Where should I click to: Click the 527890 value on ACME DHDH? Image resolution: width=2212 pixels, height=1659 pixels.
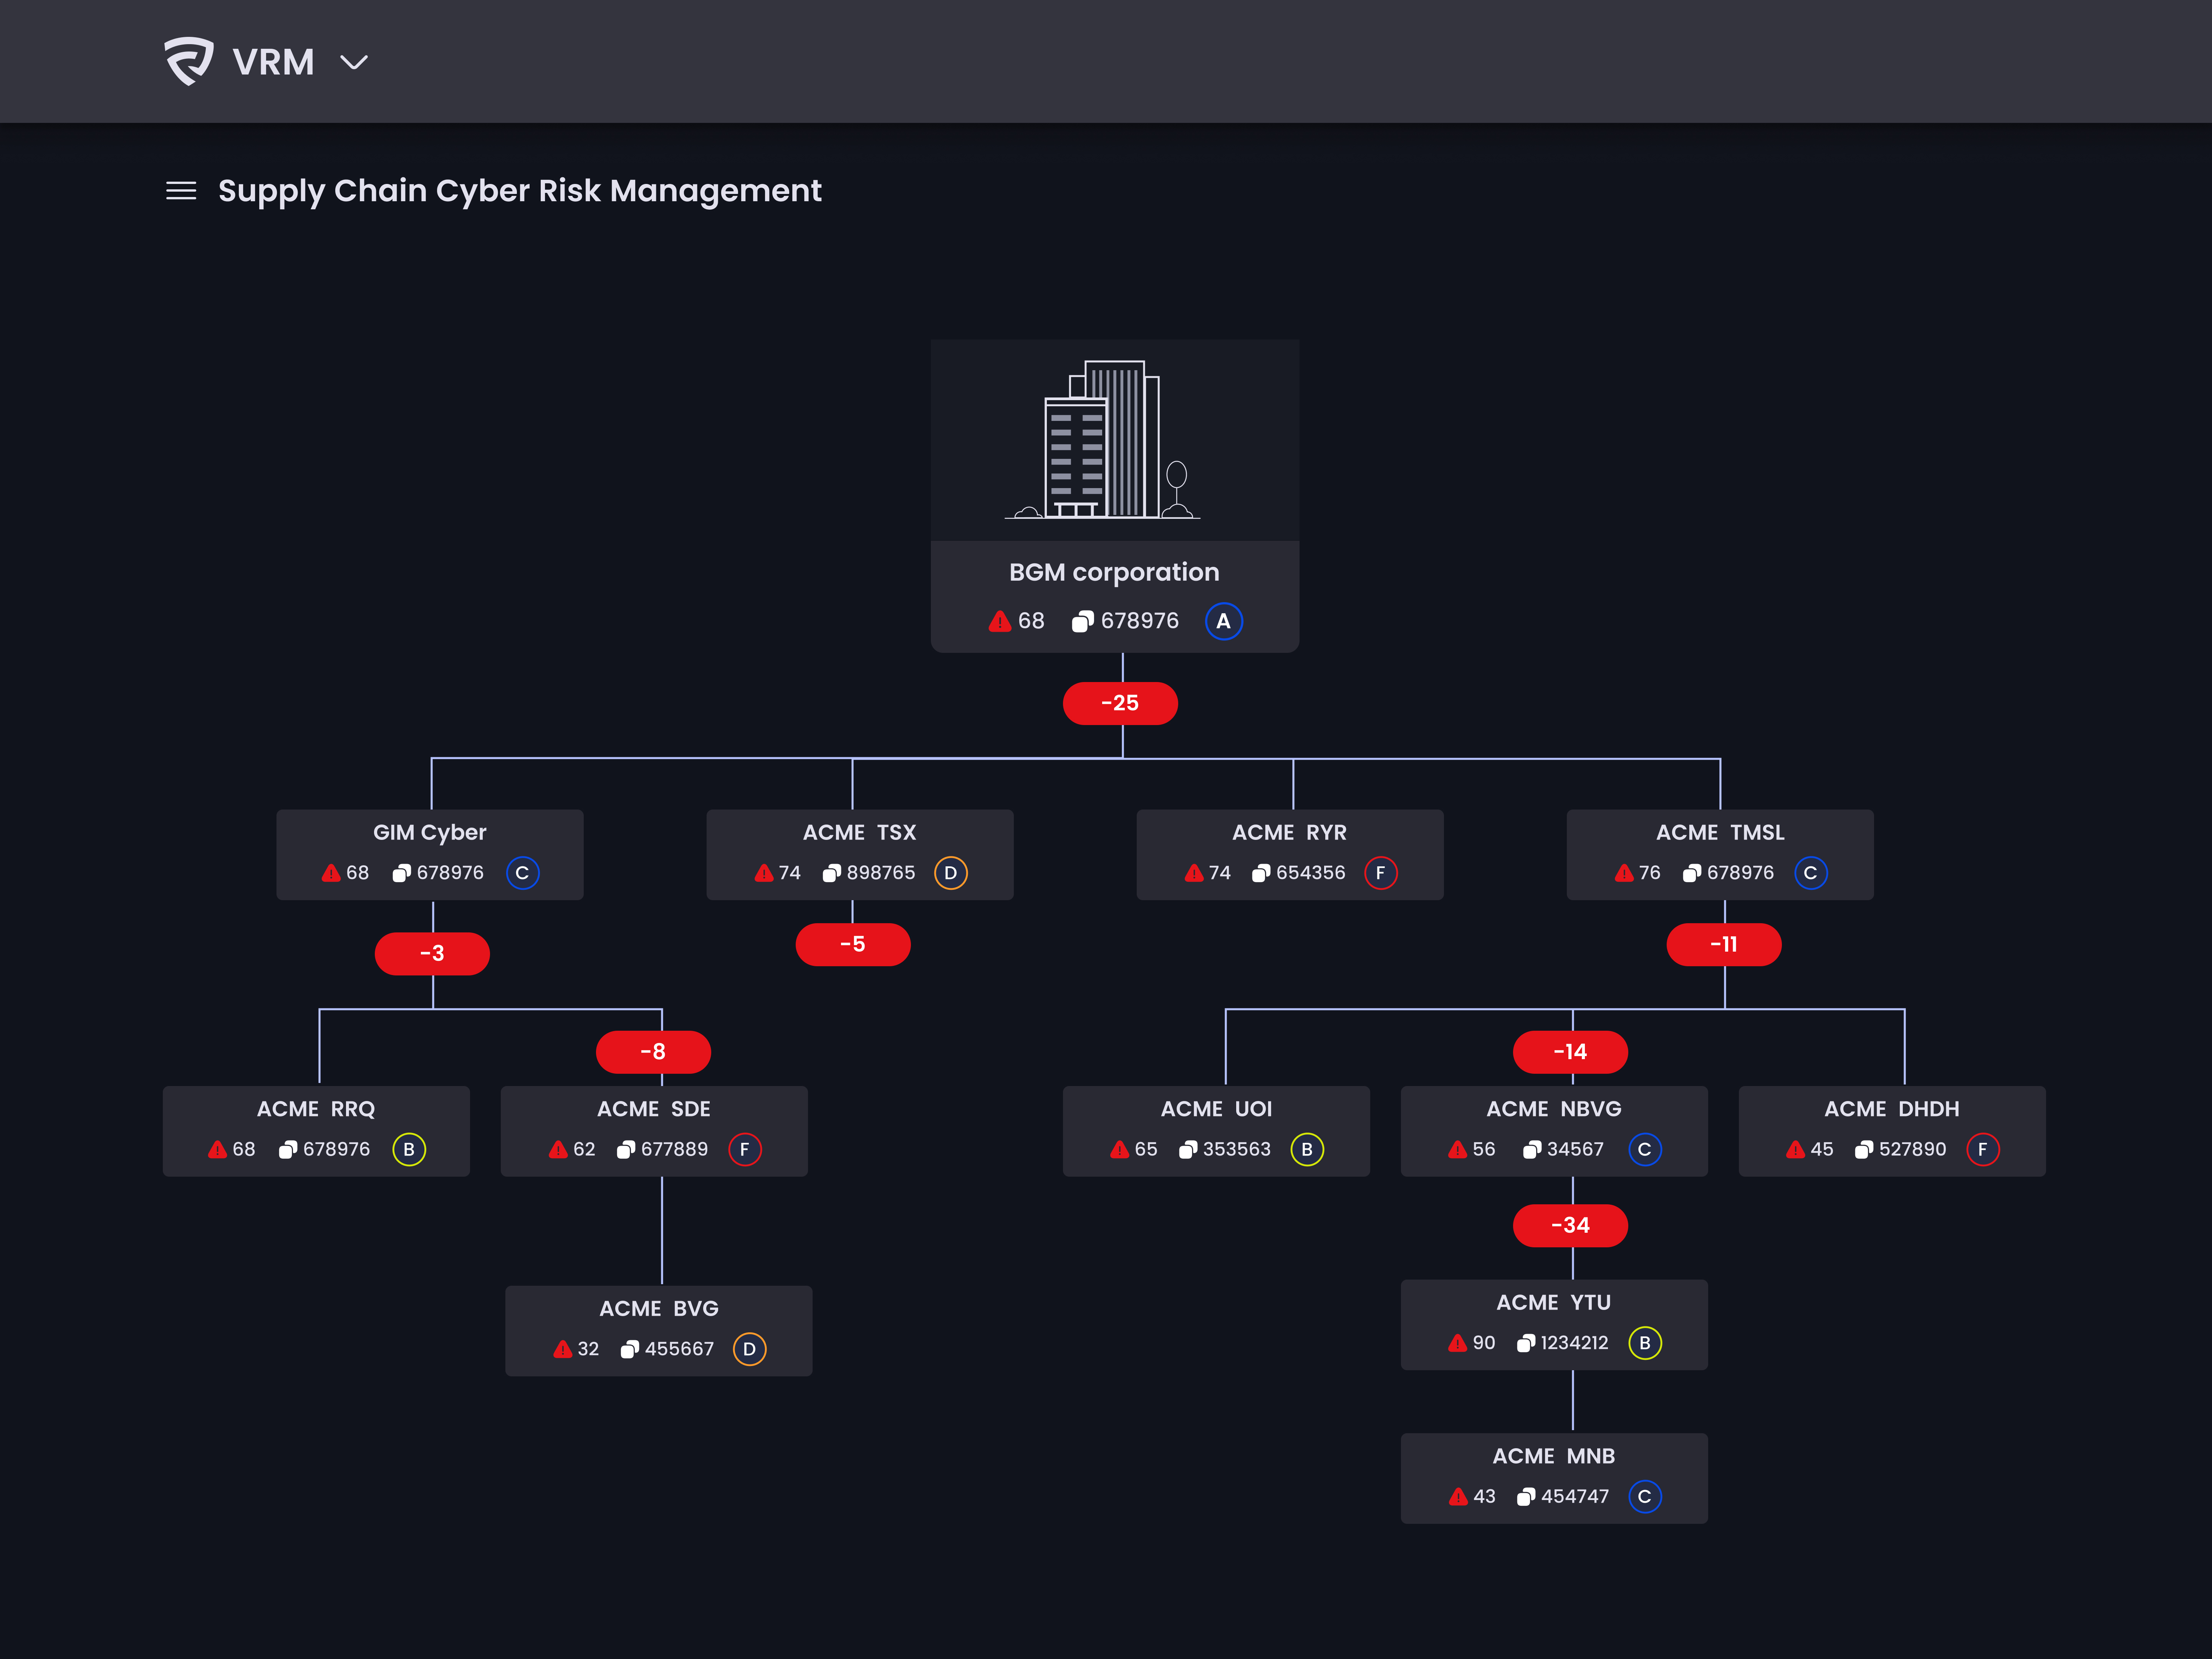1913,1150
